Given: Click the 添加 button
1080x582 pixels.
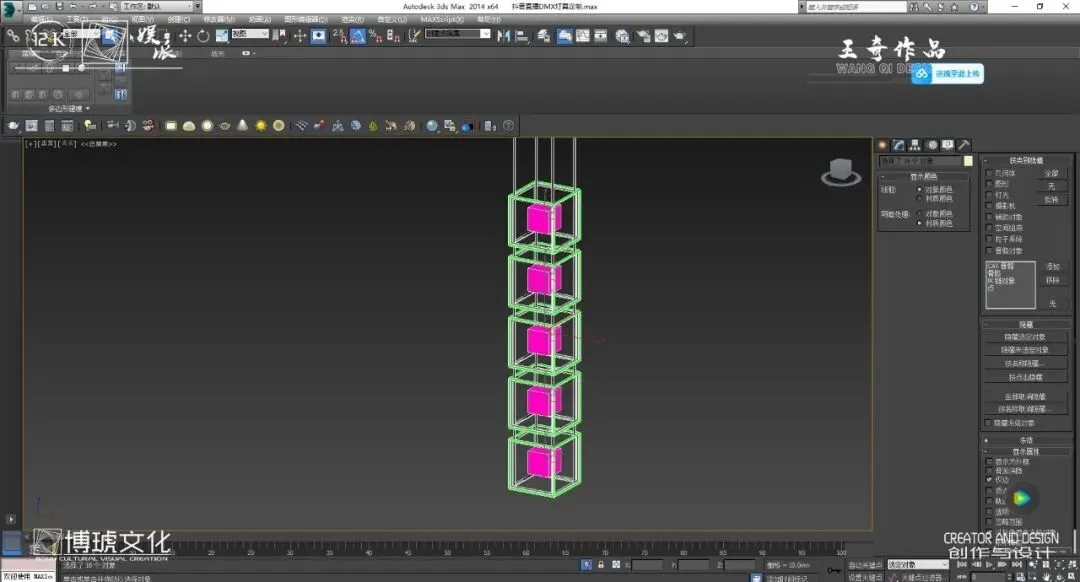Looking at the screenshot, I should (1052, 267).
